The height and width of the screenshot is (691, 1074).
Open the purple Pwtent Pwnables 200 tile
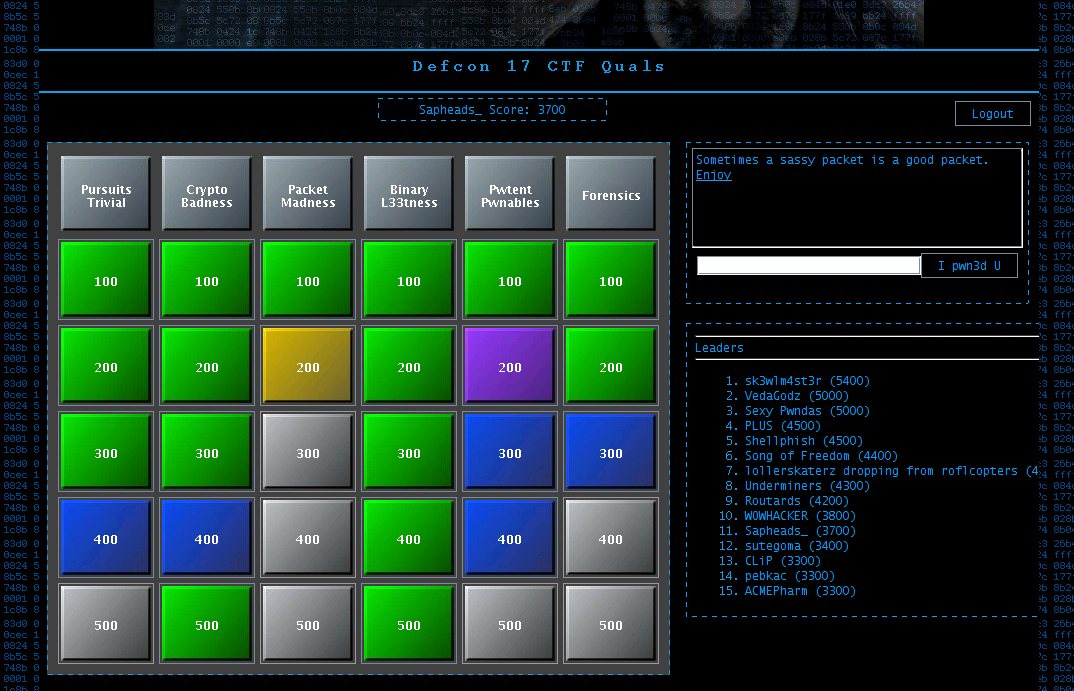pos(510,366)
